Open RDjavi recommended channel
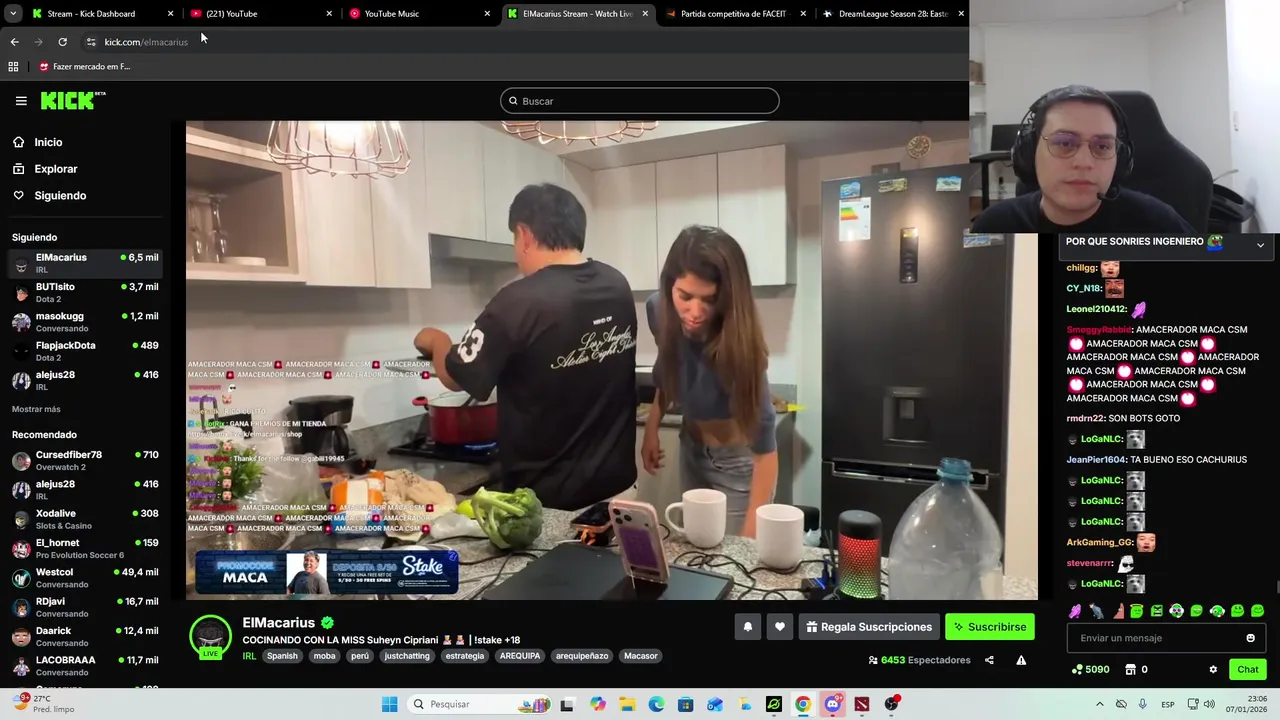Screen dimensions: 1280x720 pos(84,607)
